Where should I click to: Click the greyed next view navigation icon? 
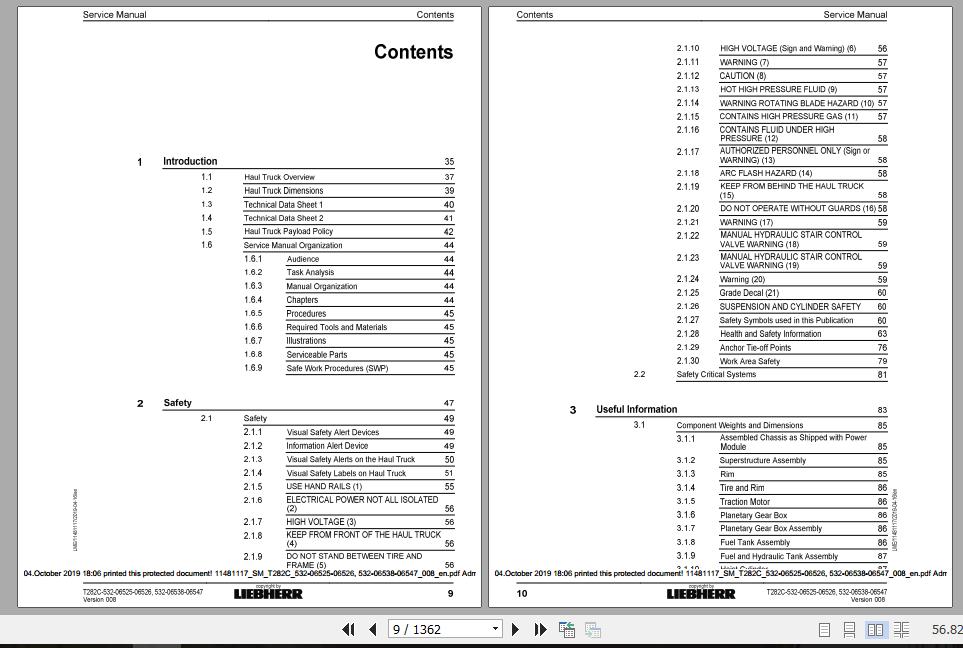tap(593, 629)
